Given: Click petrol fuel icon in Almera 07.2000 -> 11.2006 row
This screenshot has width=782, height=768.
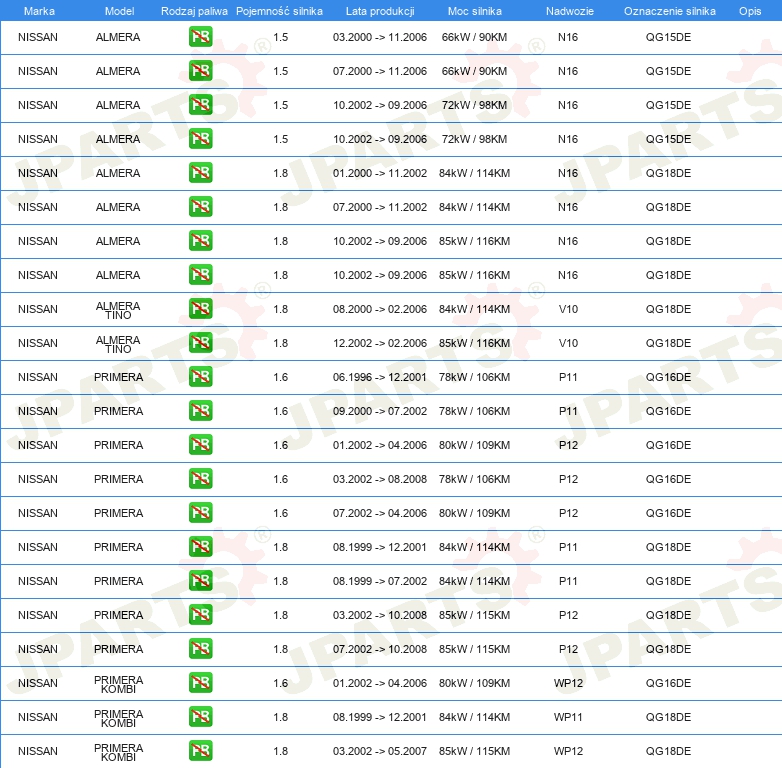Looking at the screenshot, I should tap(200, 71).
